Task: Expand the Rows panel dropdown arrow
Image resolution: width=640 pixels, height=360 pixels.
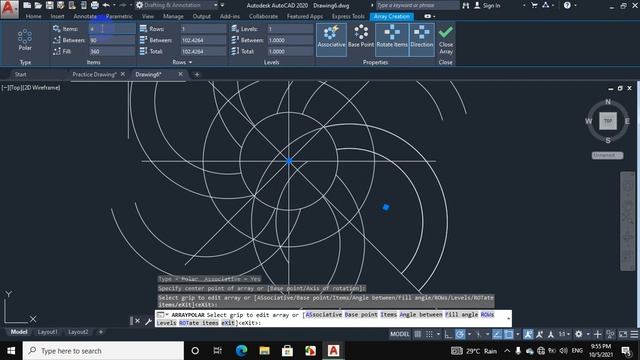Action: pyautogui.click(x=191, y=62)
